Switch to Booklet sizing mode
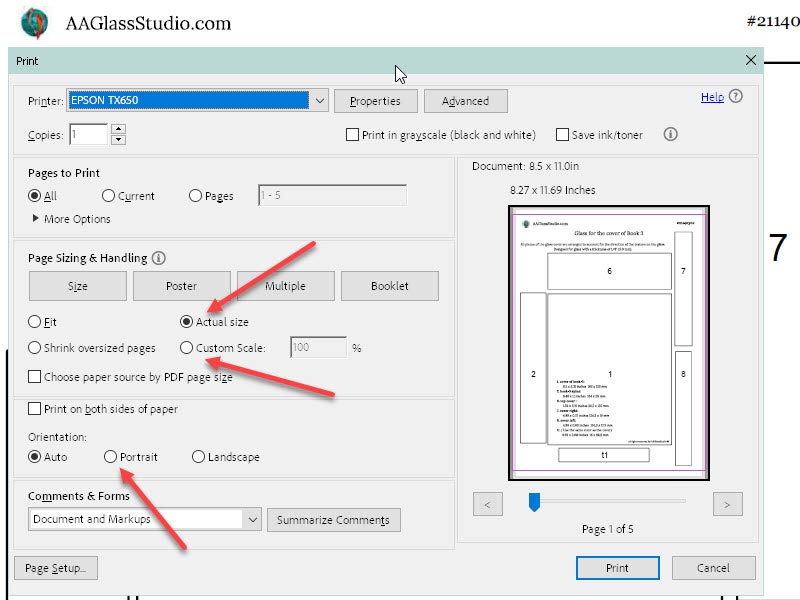The width and height of the screenshot is (800, 600). point(389,286)
